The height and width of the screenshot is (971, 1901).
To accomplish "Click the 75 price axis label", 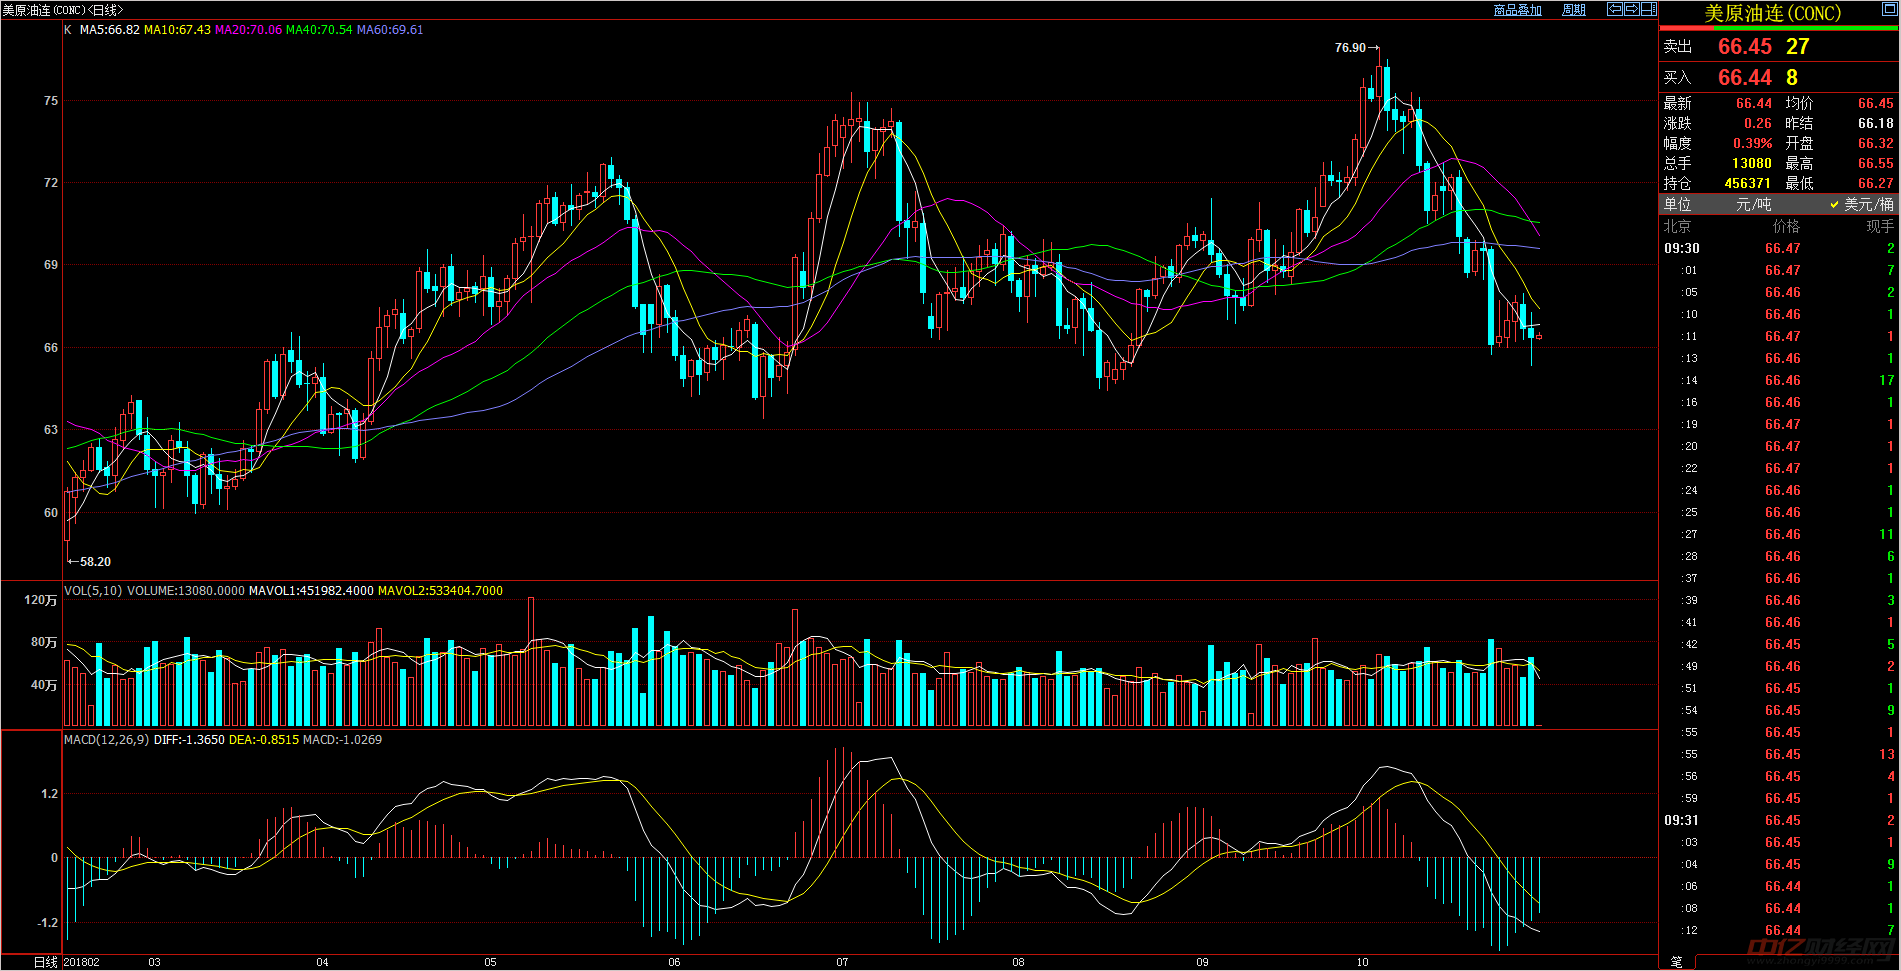I will [x=51, y=101].
